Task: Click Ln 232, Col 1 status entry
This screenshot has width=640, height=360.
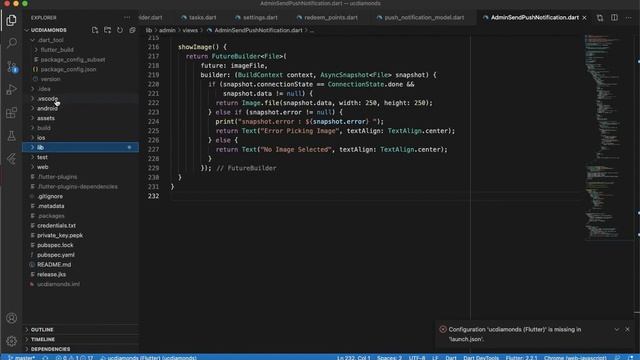Action: point(353,358)
